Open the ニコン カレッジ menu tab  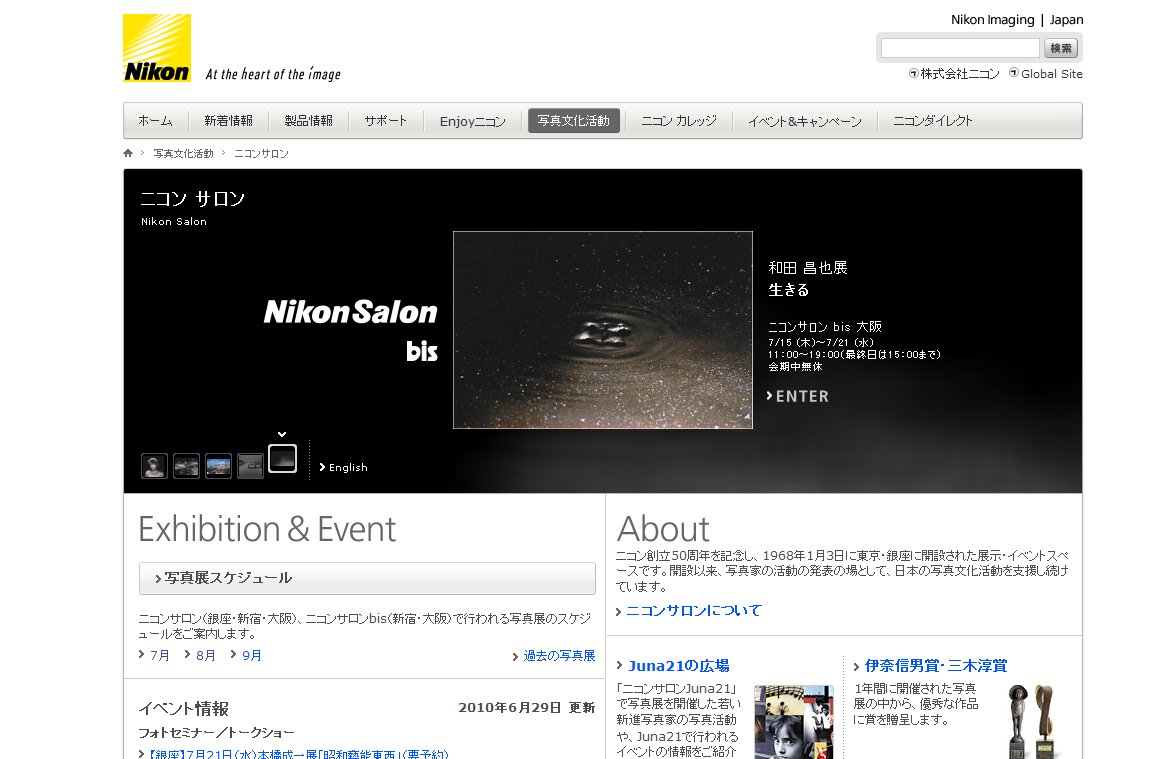(x=679, y=121)
